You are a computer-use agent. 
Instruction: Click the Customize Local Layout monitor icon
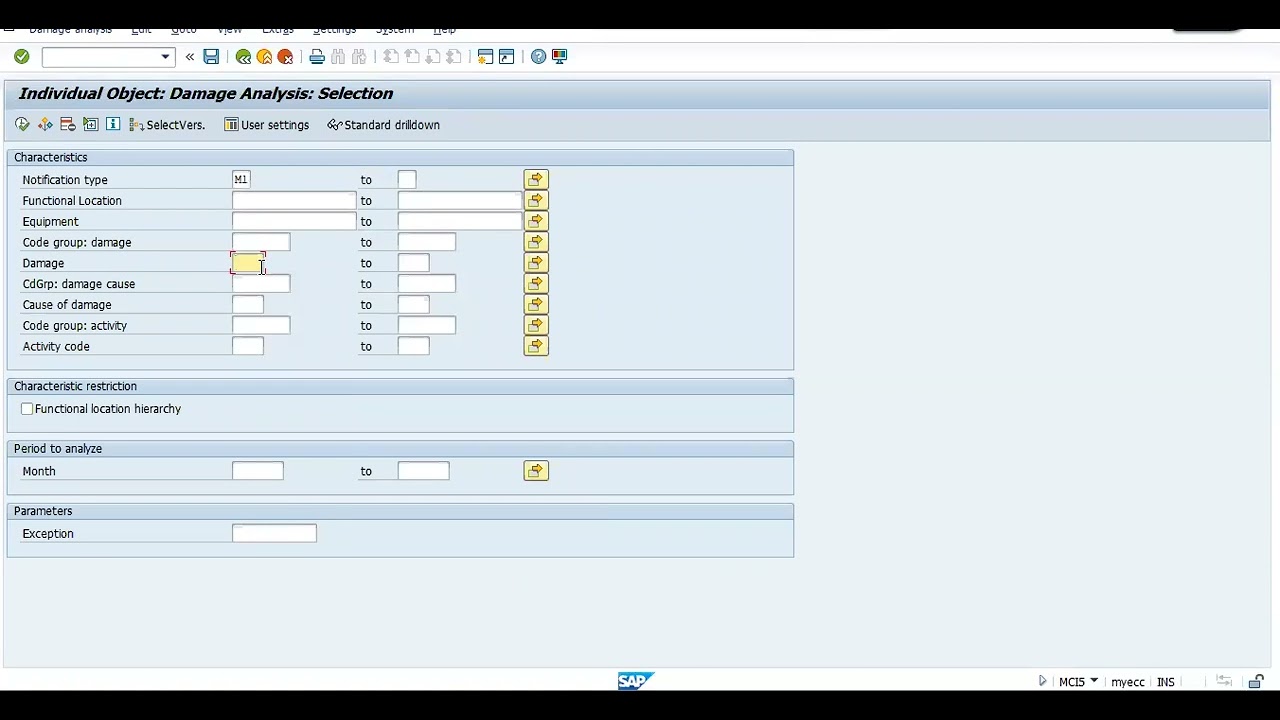559,57
